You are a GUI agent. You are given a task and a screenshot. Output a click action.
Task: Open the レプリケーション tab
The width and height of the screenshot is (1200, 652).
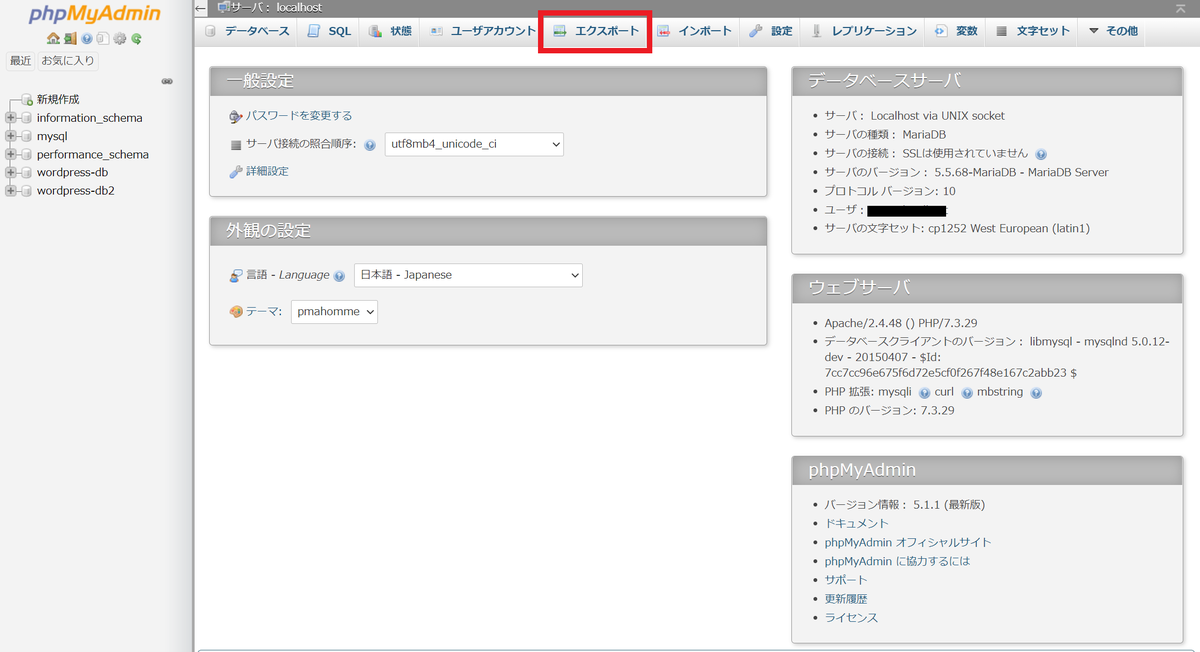(x=863, y=31)
